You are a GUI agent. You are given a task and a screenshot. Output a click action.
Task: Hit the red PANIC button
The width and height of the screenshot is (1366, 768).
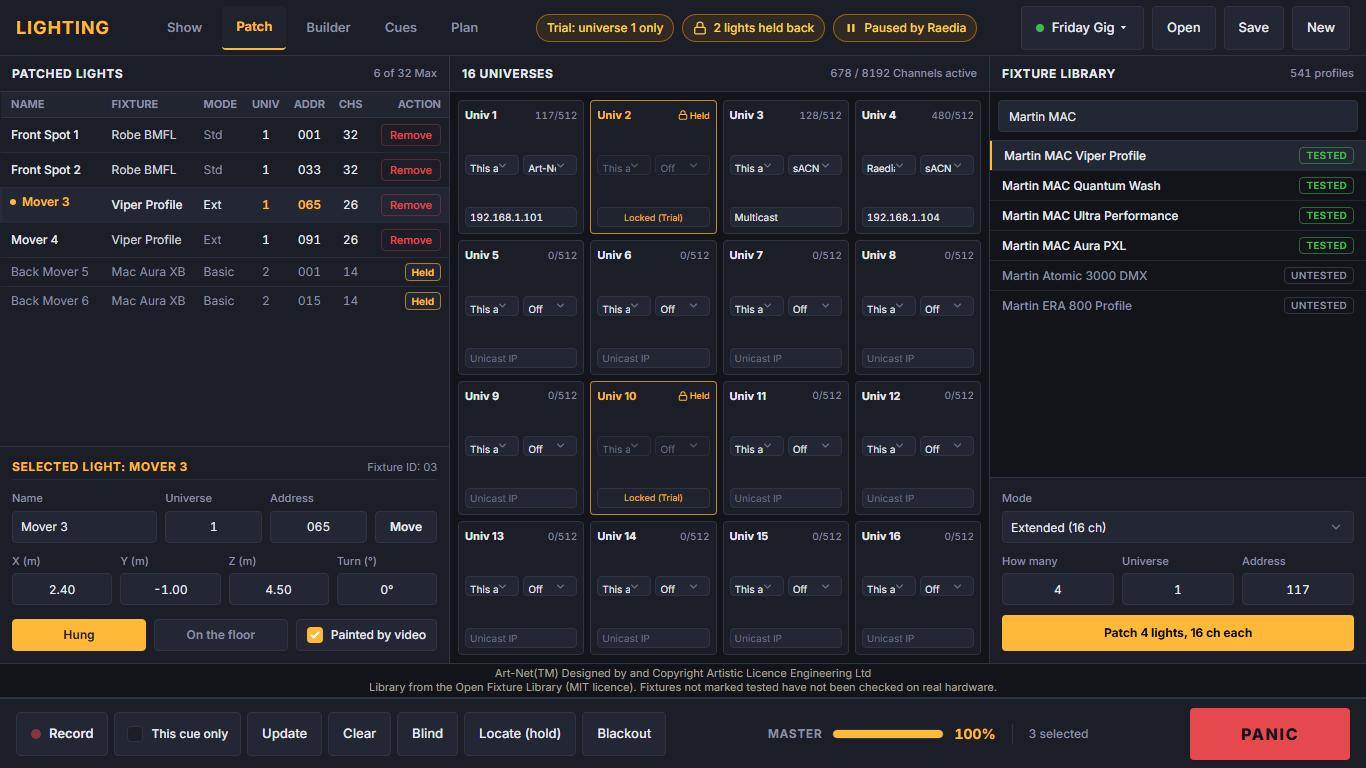pyautogui.click(x=1270, y=734)
